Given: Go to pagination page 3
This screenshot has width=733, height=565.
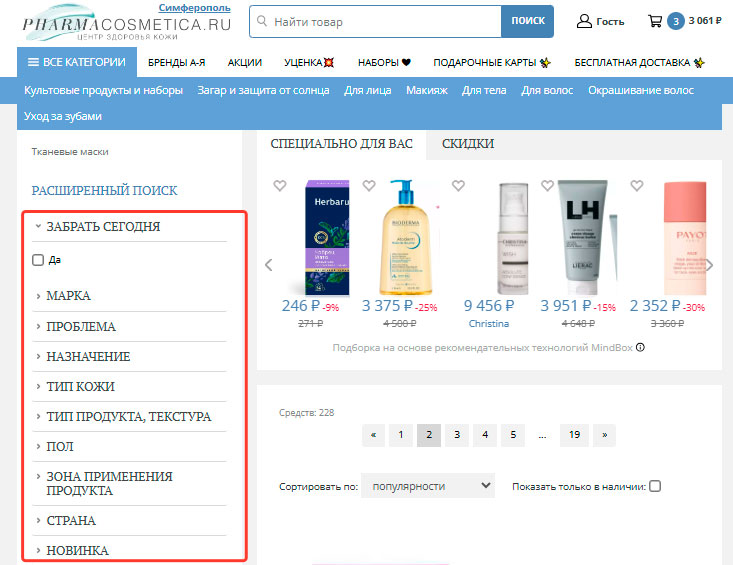Looking at the screenshot, I should (x=457, y=435).
